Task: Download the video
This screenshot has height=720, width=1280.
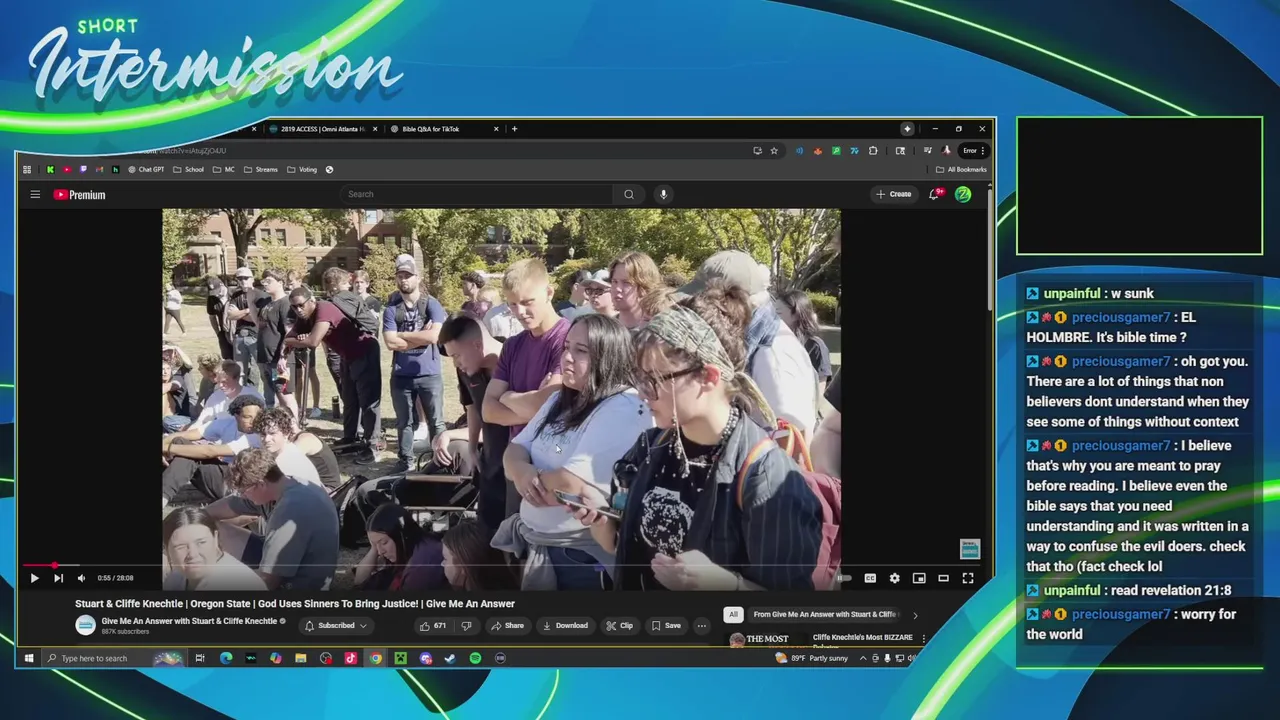Action: (565, 626)
